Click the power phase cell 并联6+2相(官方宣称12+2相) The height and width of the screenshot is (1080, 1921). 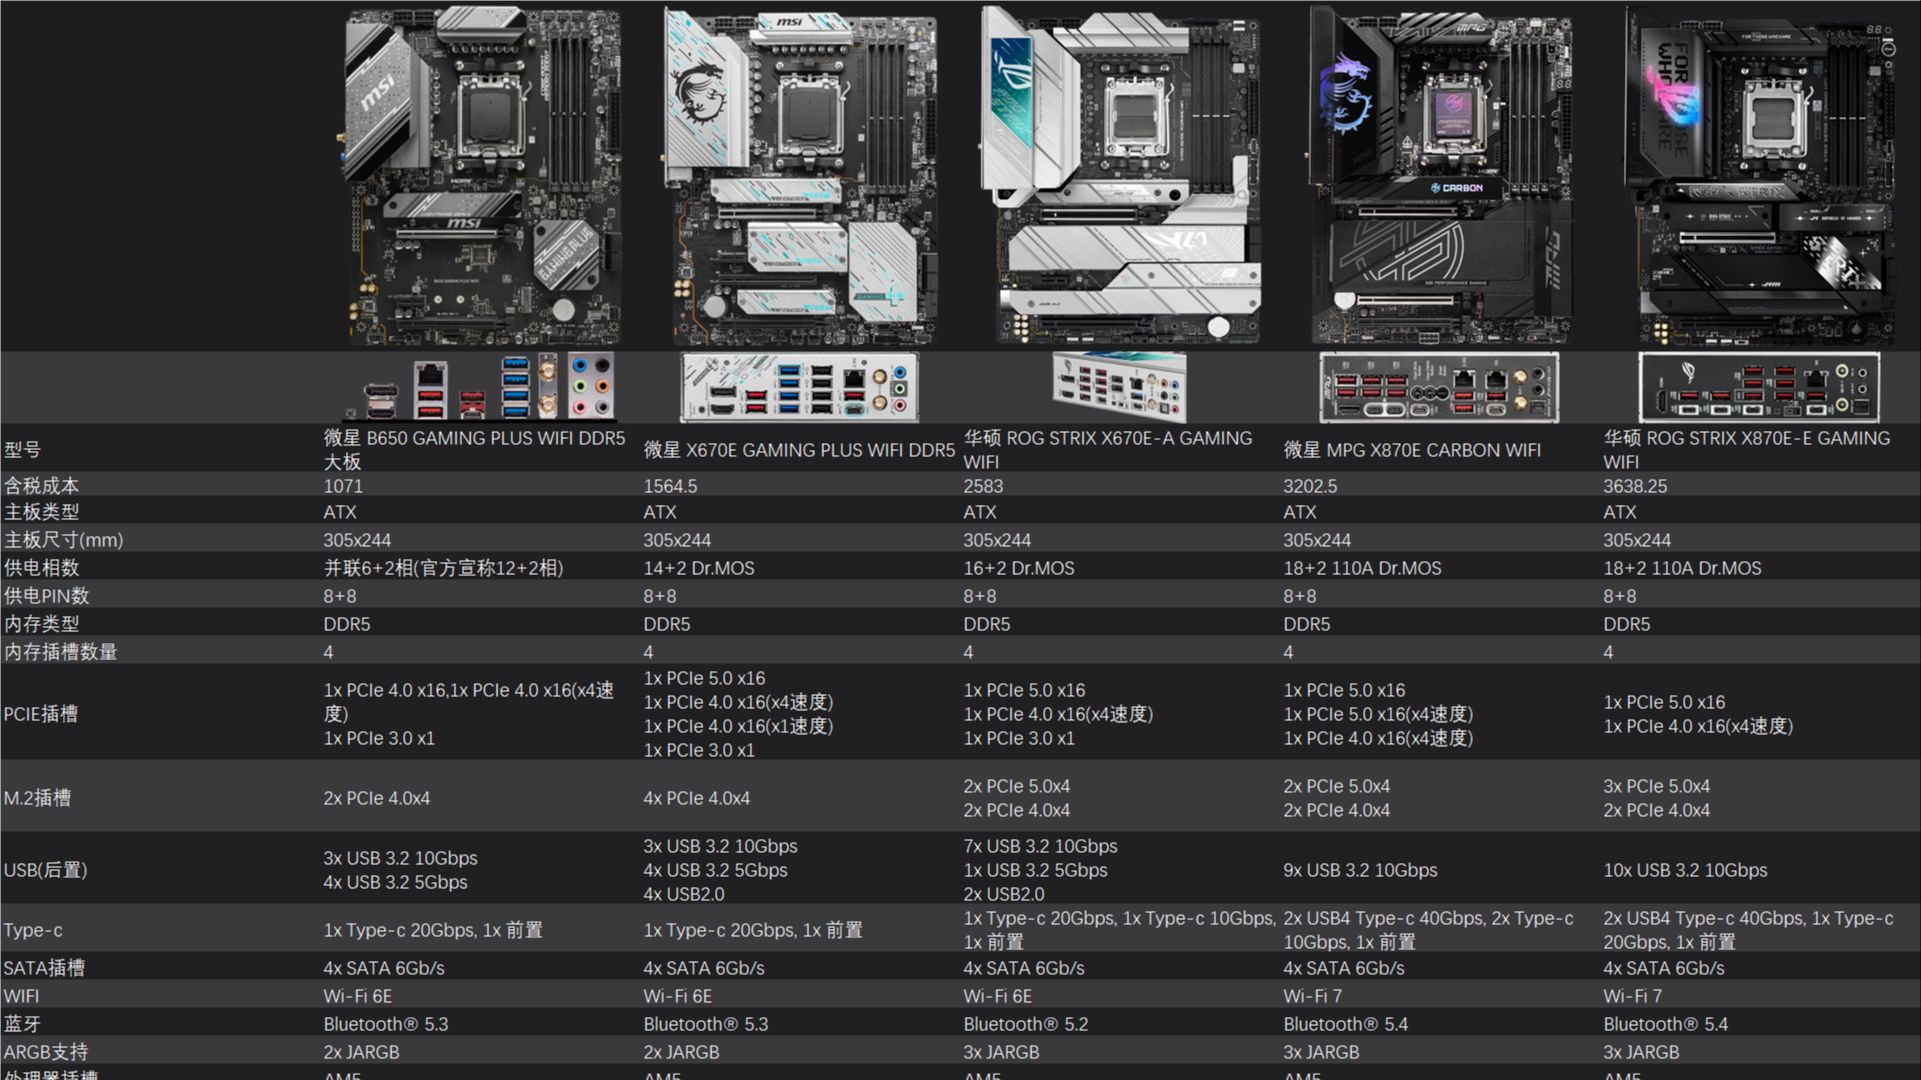443,568
